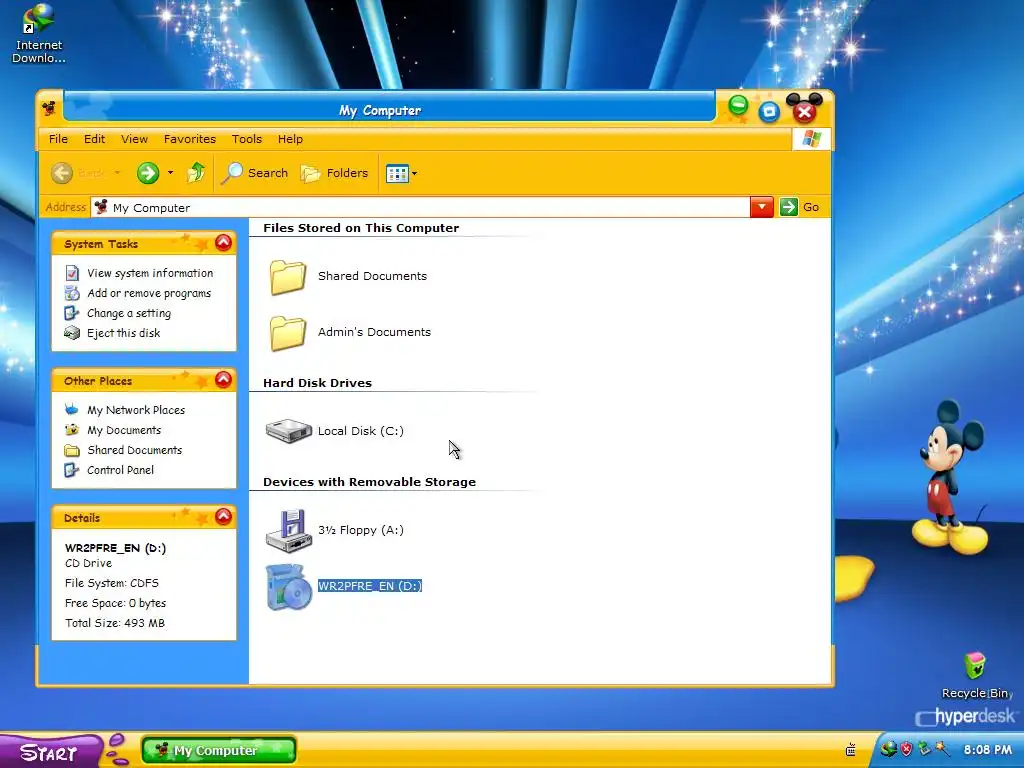Click the Shared Documents folder label
1024x768 pixels.
(372, 276)
